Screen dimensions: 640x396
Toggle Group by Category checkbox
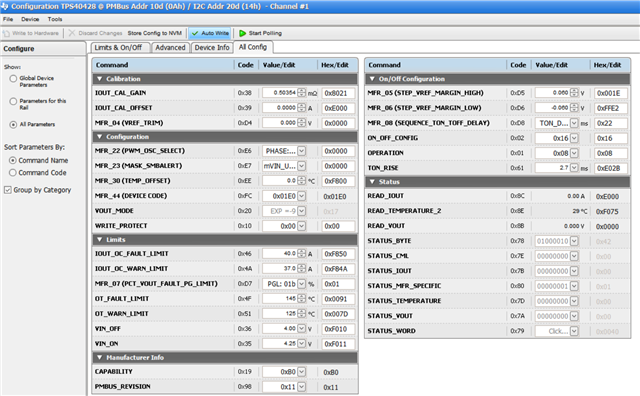coord(7,190)
